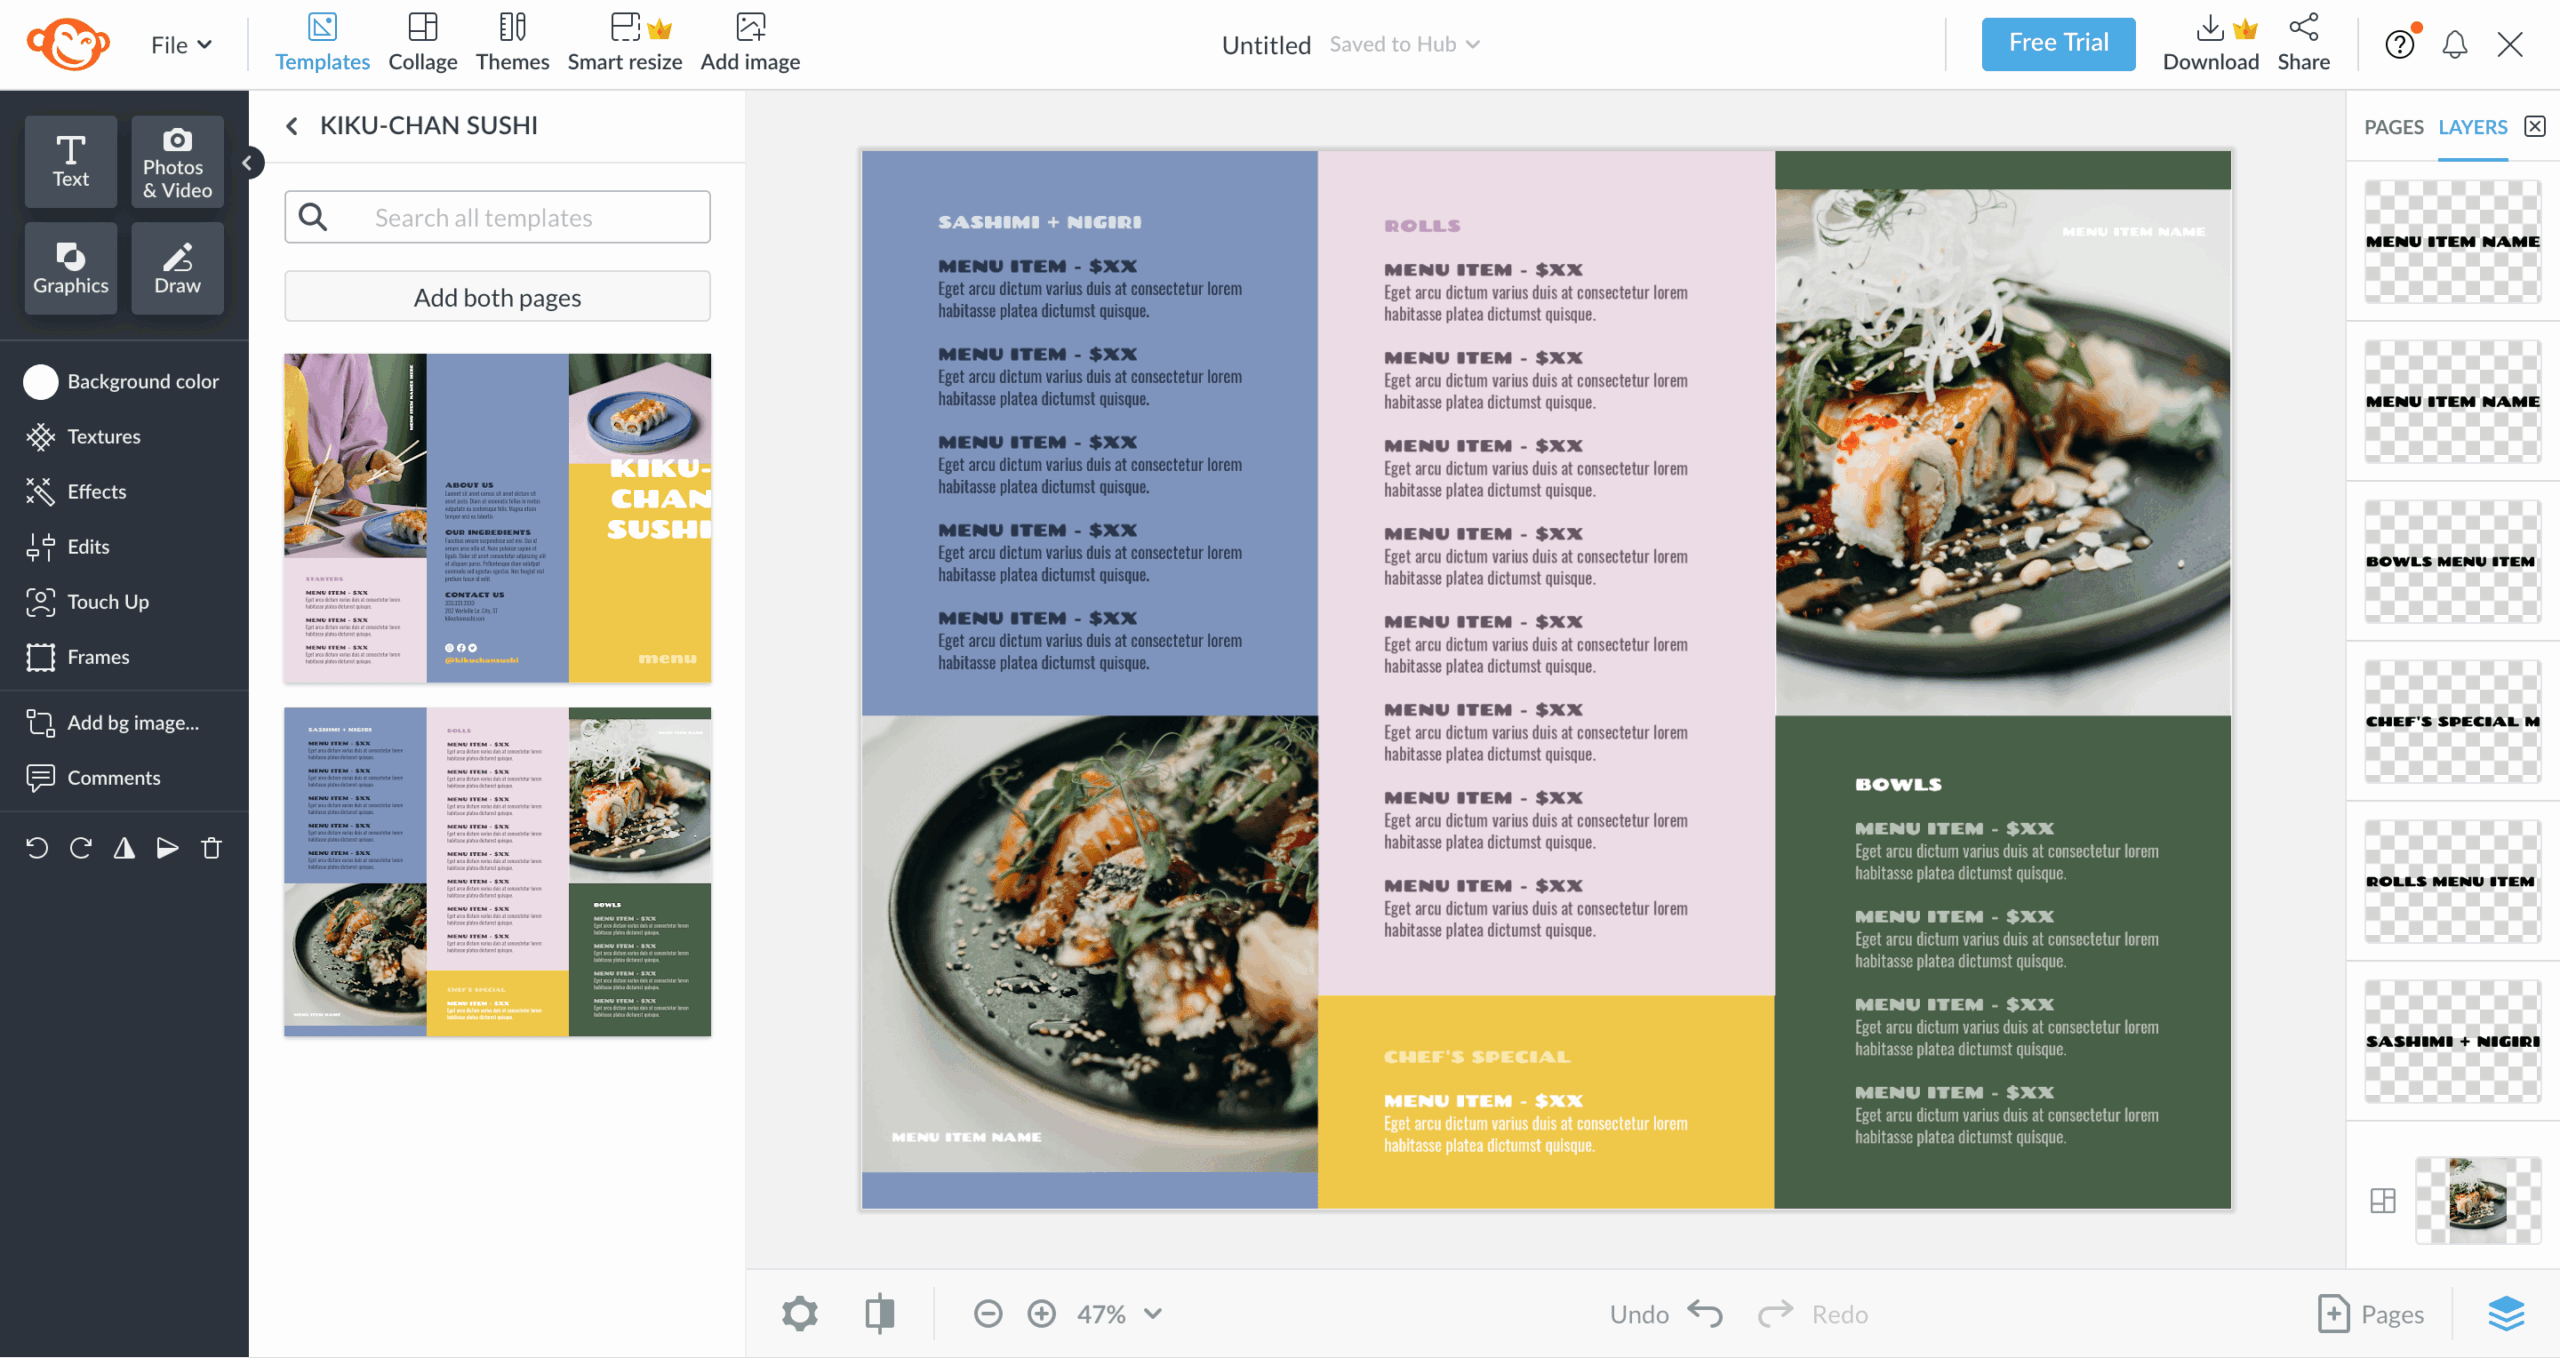Open the help question mark icon
The height and width of the screenshot is (1358, 2560).
[x=2400, y=44]
